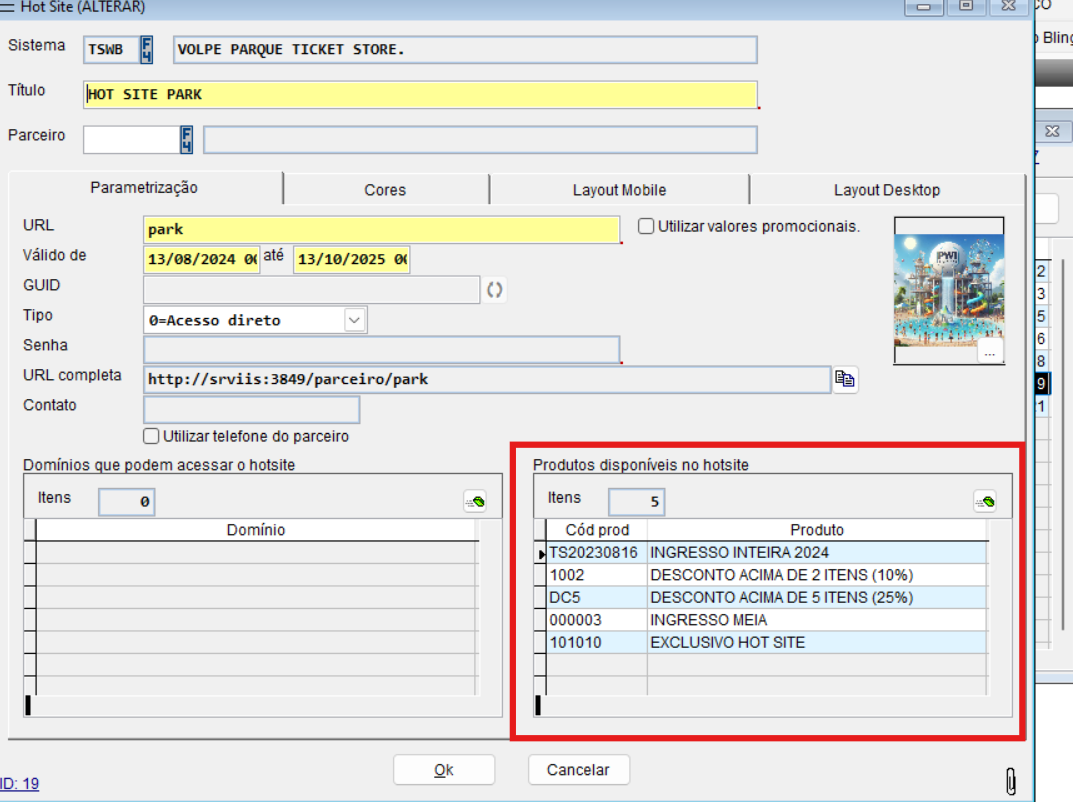
Task: Select the INGRESSO MEIA product row
Action: 708,620
